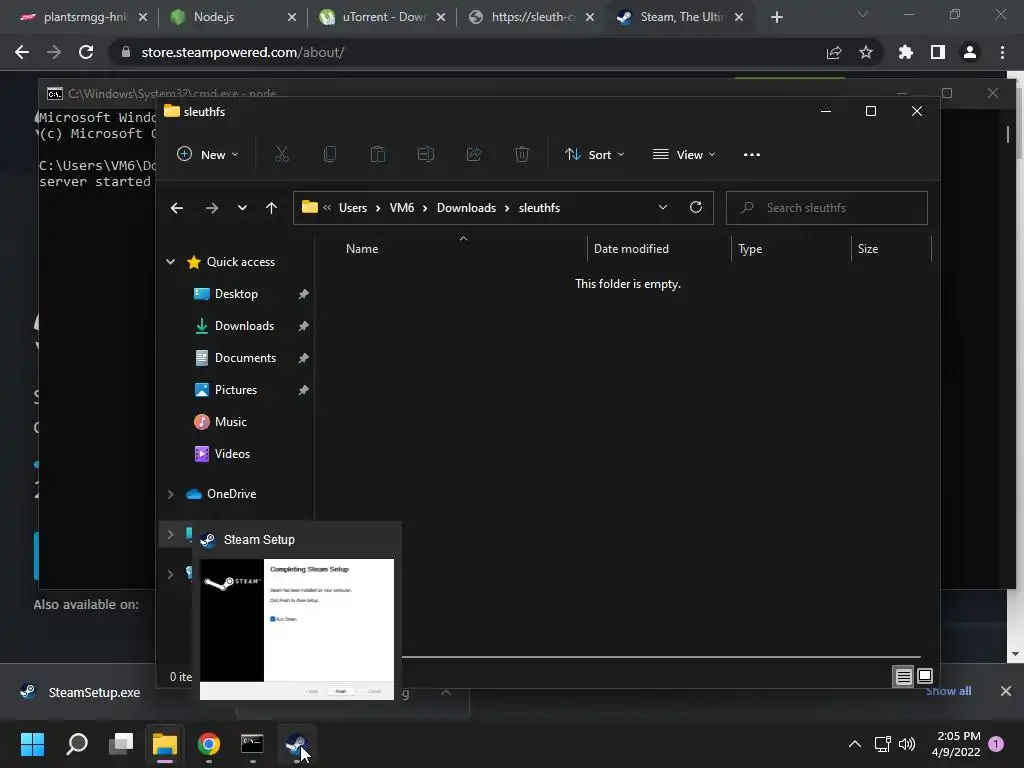Close the Steam browser tab
1024x768 pixels.
pos(739,17)
